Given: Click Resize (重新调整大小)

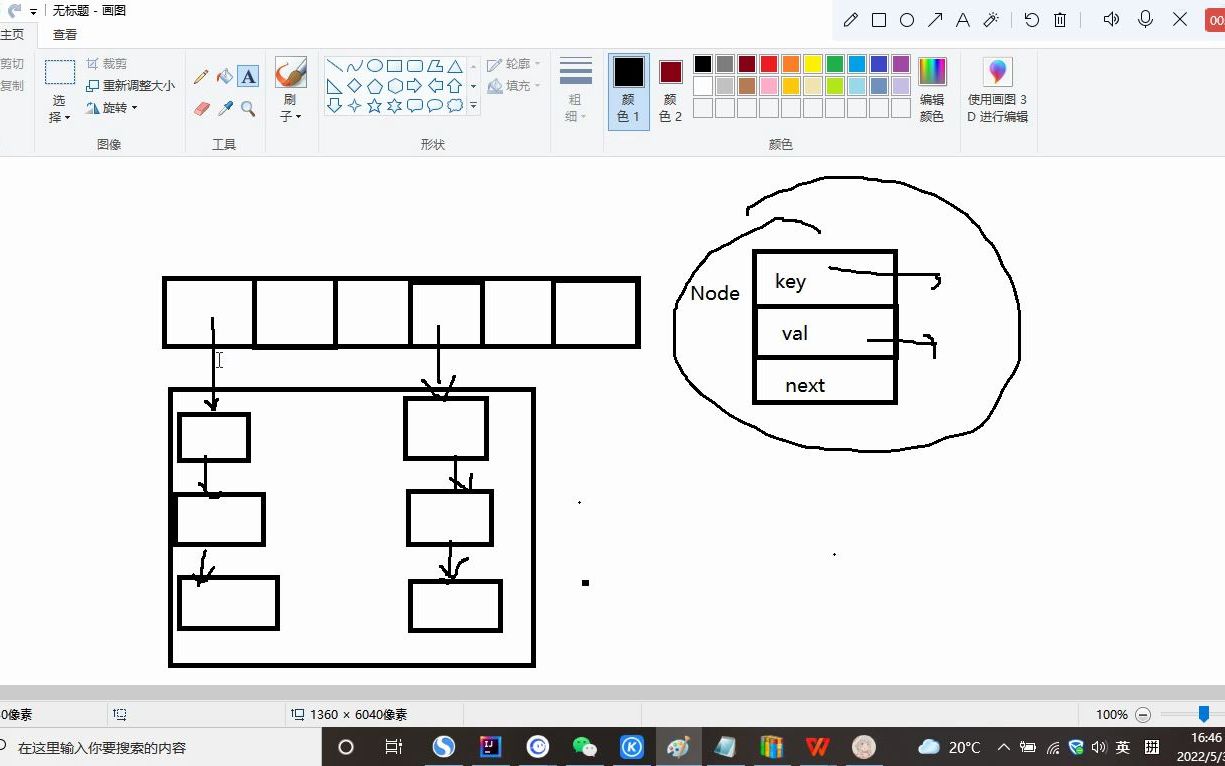Looking at the screenshot, I should coord(130,85).
